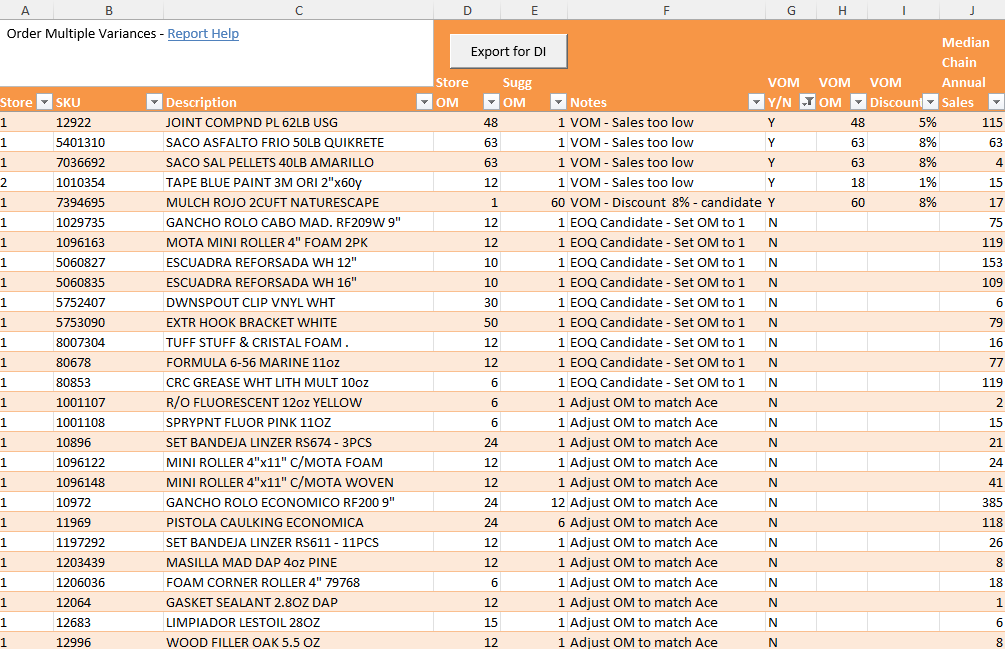Select column G header
The height and width of the screenshot is (649, 1005).
[x=791, y=10]
